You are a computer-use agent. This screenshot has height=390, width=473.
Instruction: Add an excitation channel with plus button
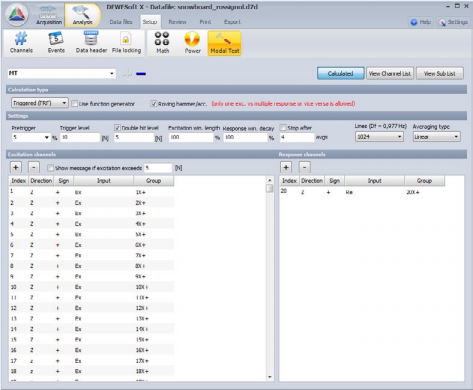click(16, 167)
